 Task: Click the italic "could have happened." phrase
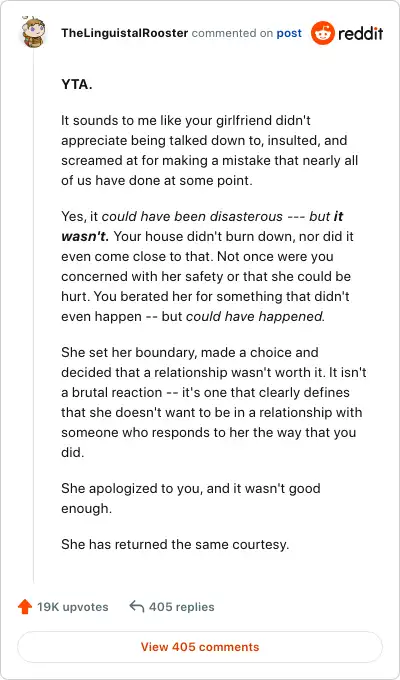(255, 317)
